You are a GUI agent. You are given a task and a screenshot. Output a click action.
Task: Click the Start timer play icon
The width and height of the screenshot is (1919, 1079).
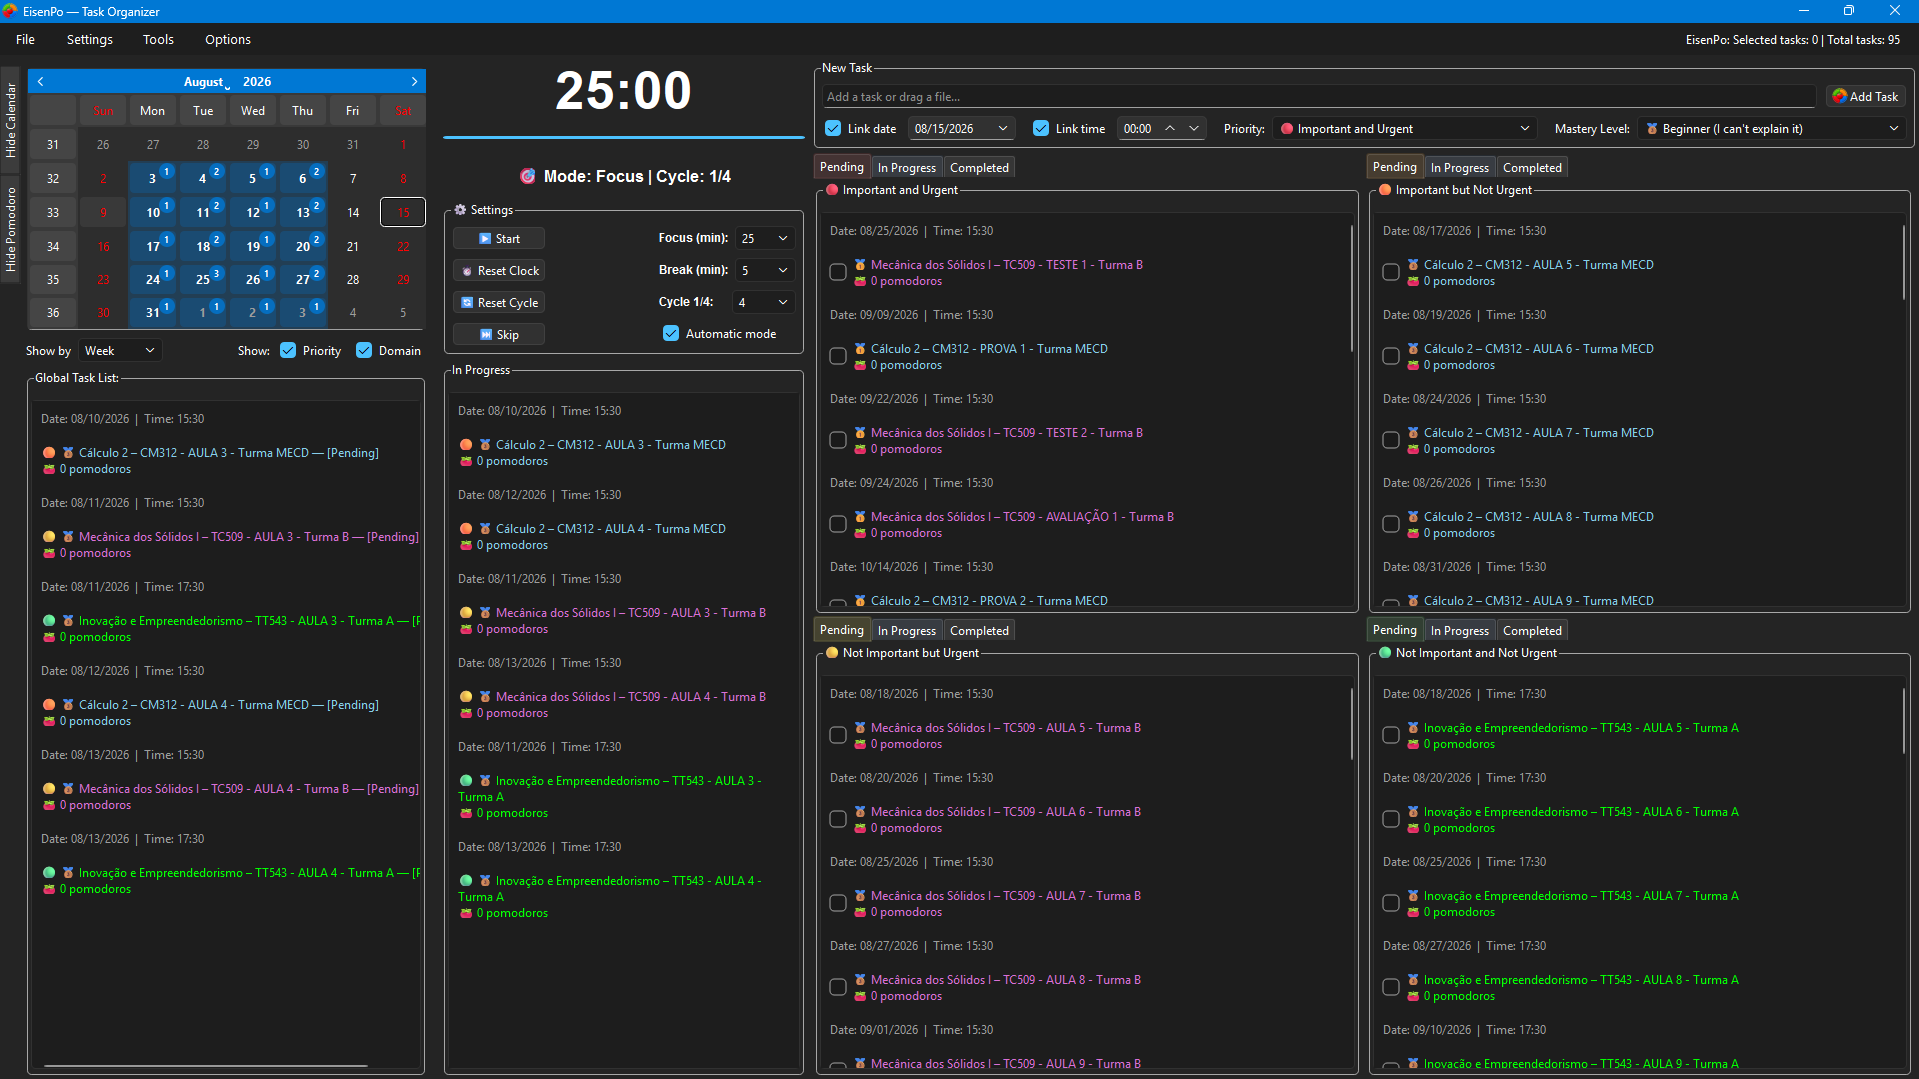pyautogui.click(x=485, y=239)
